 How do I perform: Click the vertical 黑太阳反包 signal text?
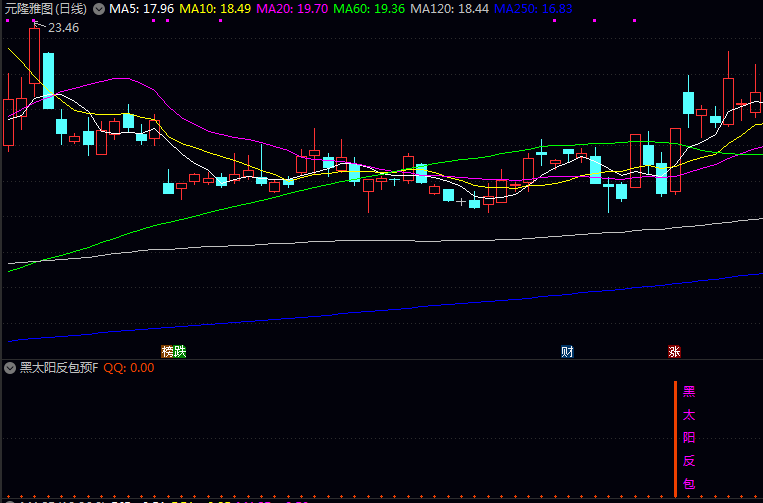(688, 438)
